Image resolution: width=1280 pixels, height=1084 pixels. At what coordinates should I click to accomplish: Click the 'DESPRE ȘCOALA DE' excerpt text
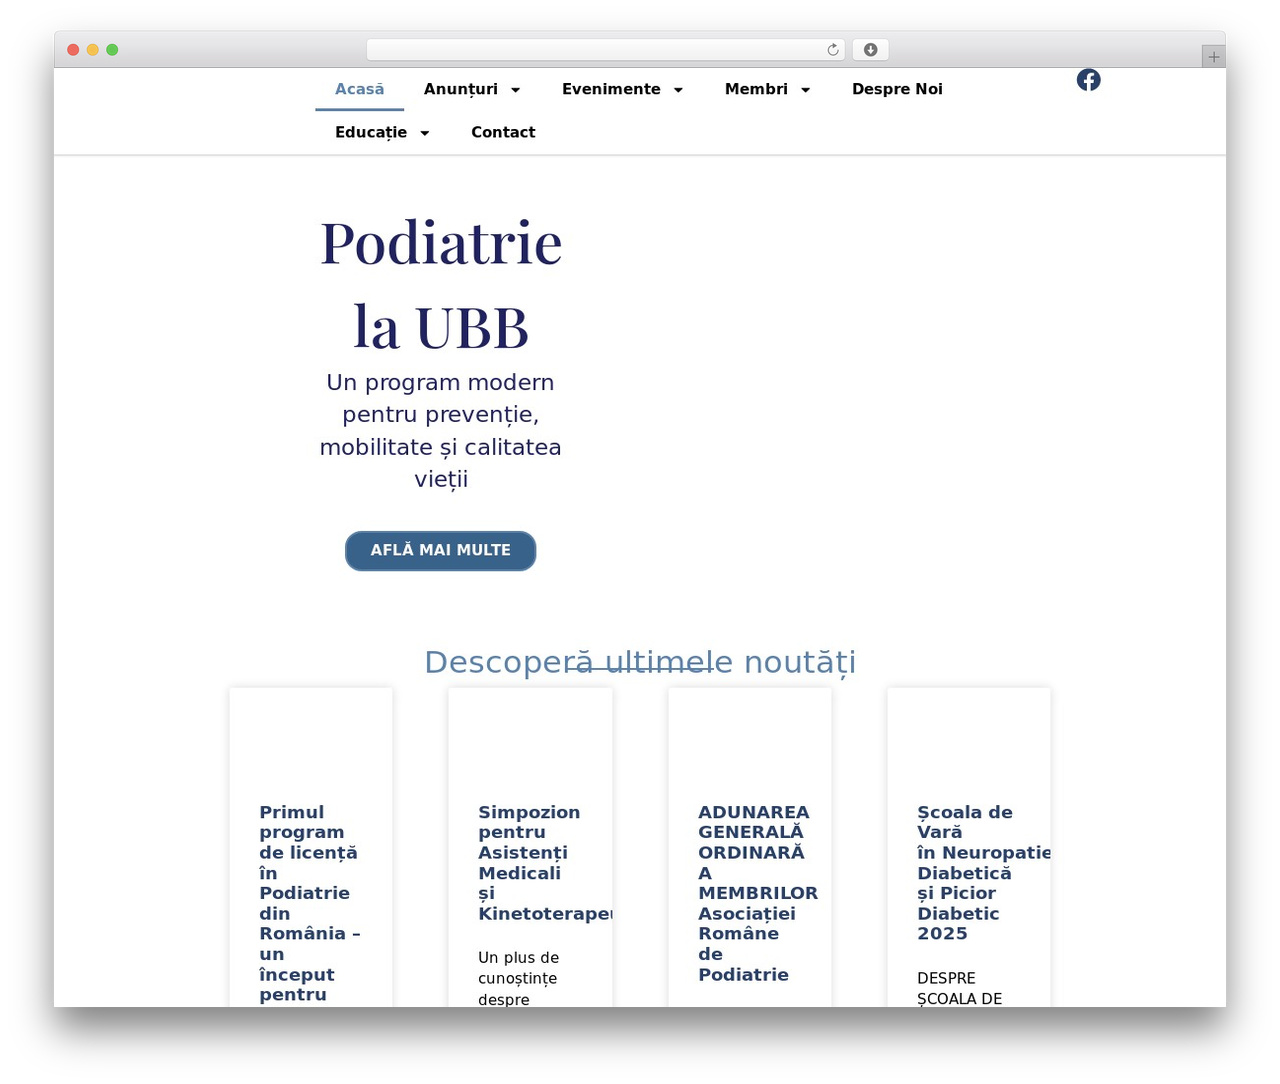(959, 988)
